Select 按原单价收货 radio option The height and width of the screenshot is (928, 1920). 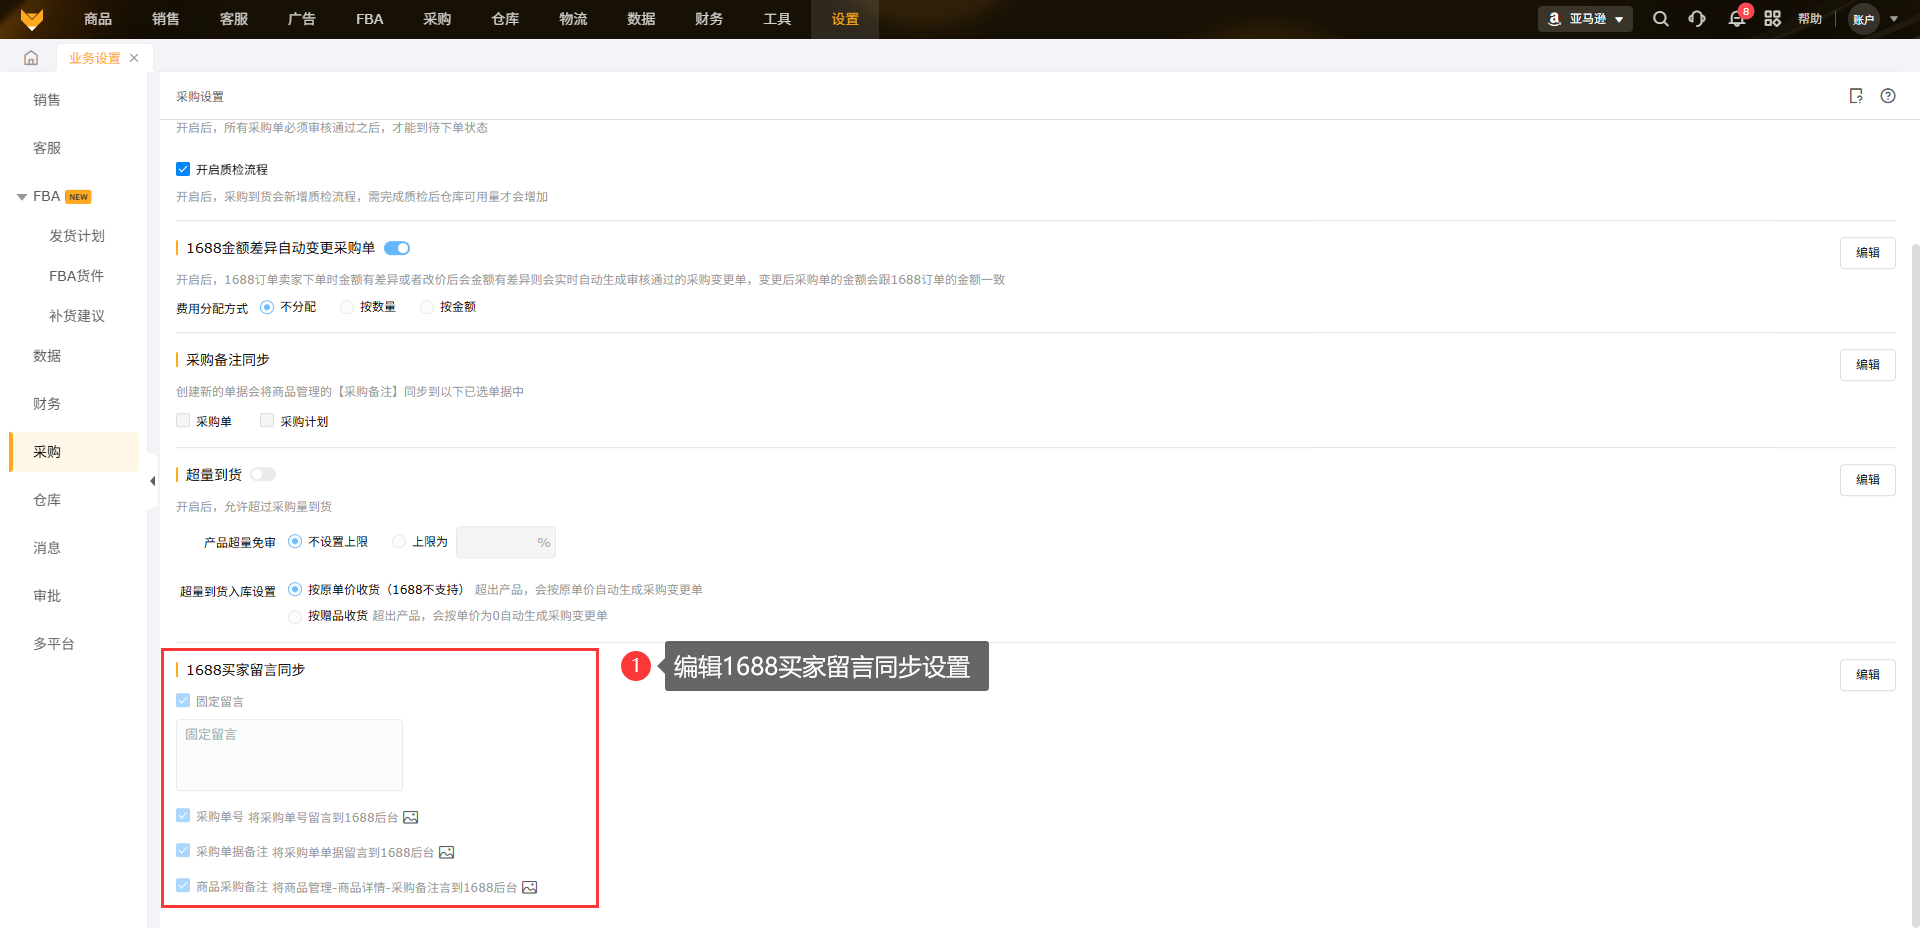[x=295, y=589]
